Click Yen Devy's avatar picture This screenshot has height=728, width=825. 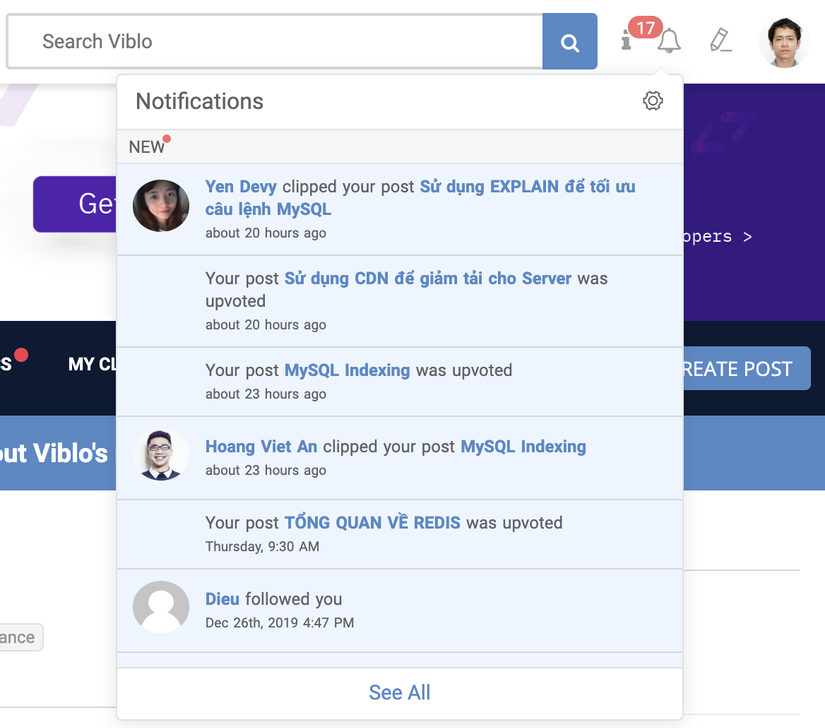tap(161, 206)
